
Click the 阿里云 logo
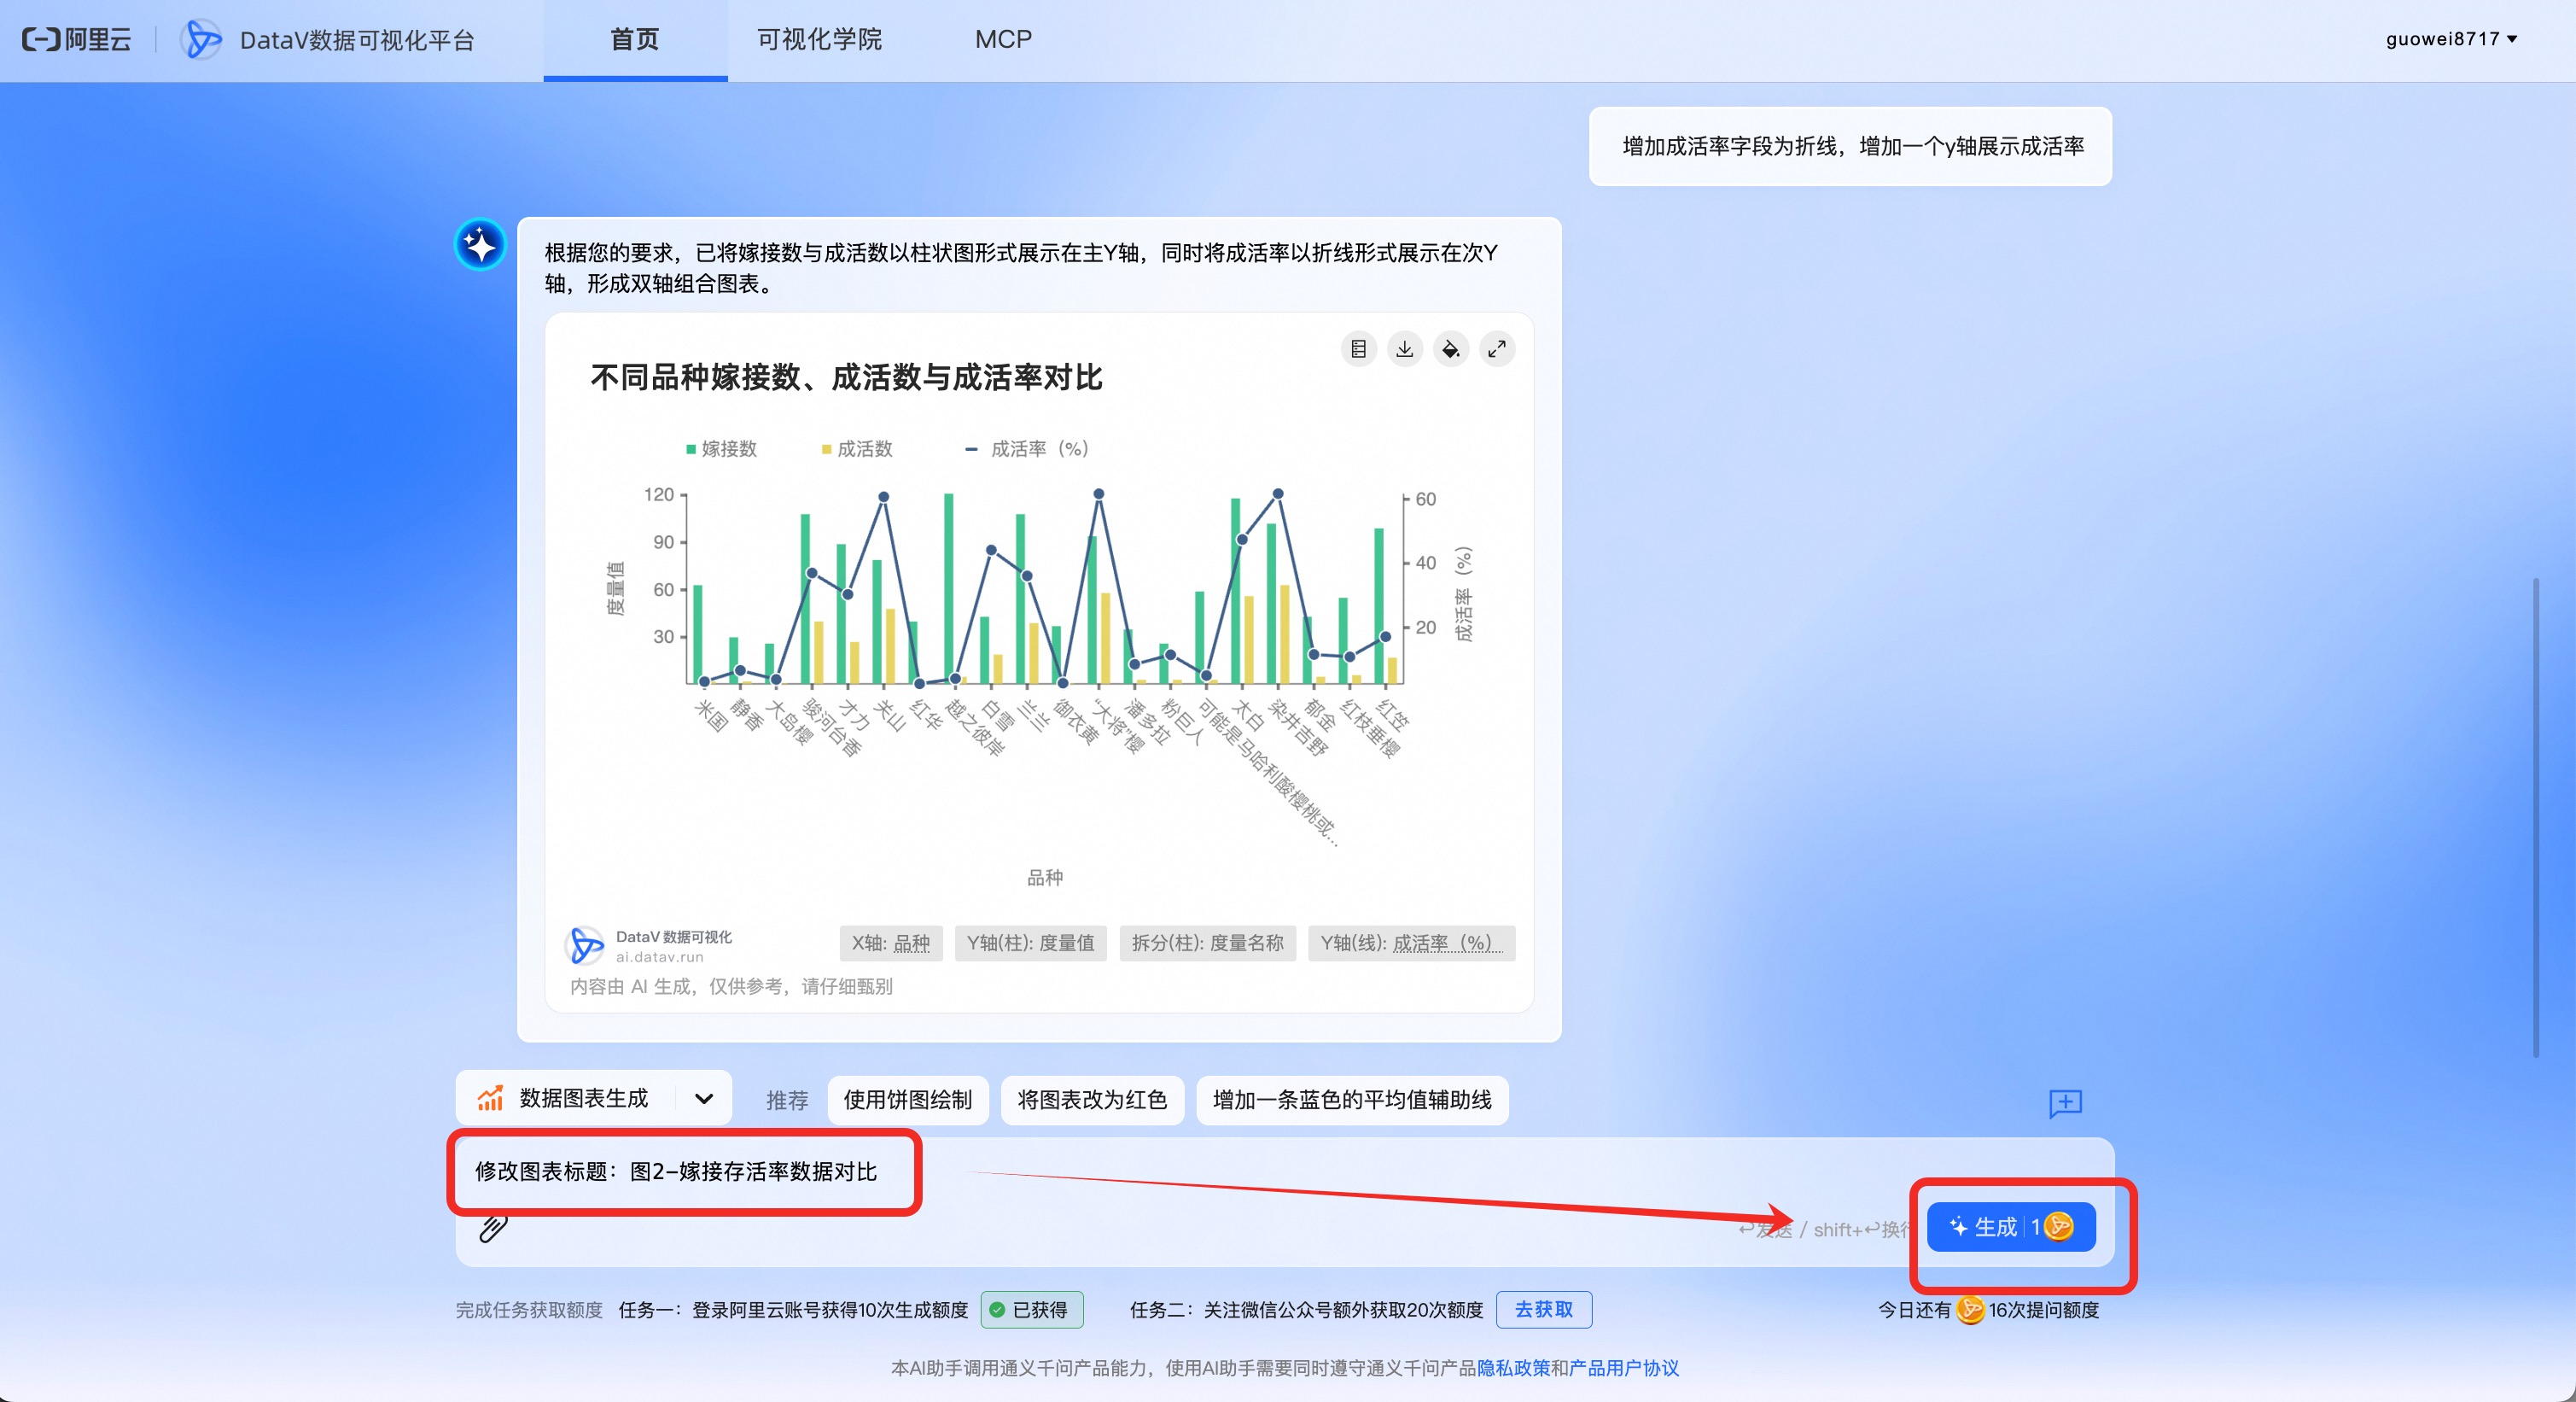pyautogui.click(x=77, y=39)
